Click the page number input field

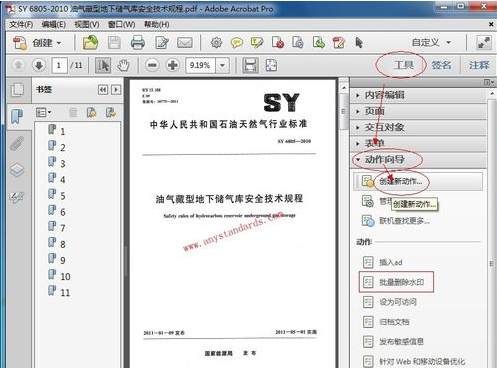coord(59,65)
